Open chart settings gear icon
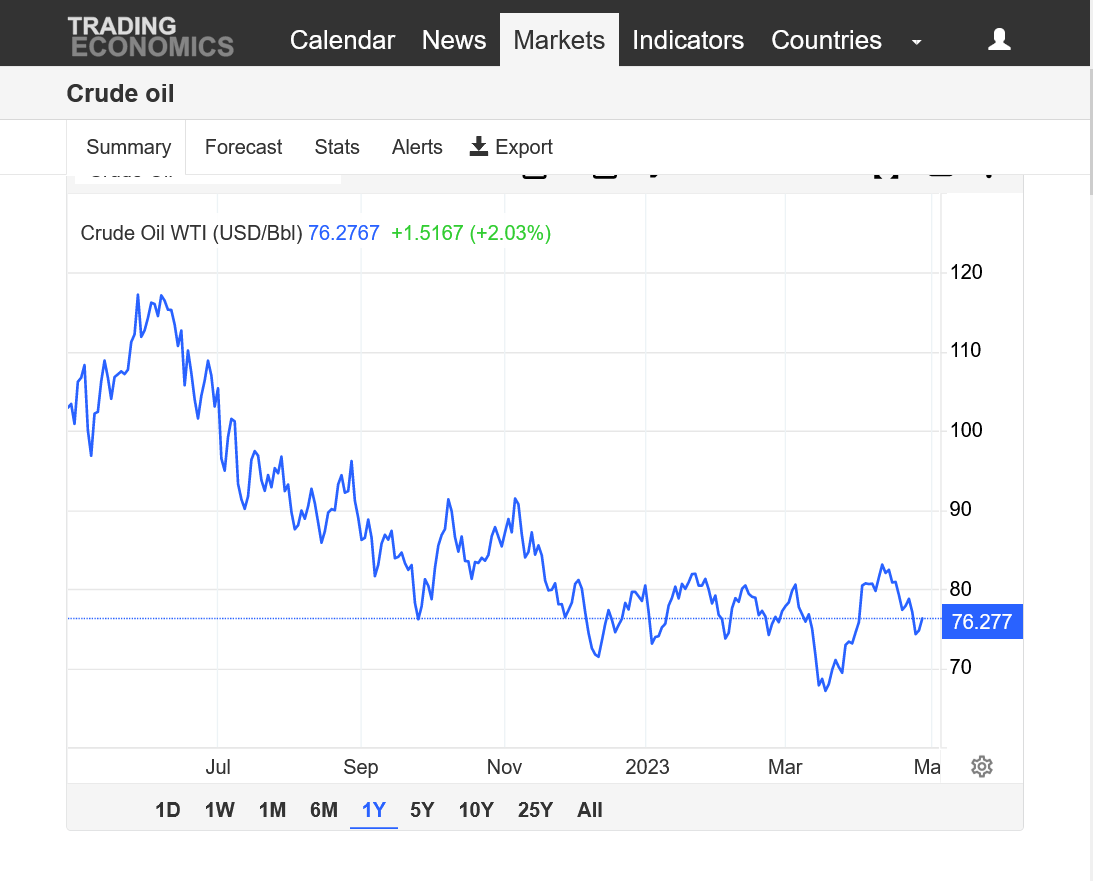1093x882 pixels. click(x=981, y=766)
